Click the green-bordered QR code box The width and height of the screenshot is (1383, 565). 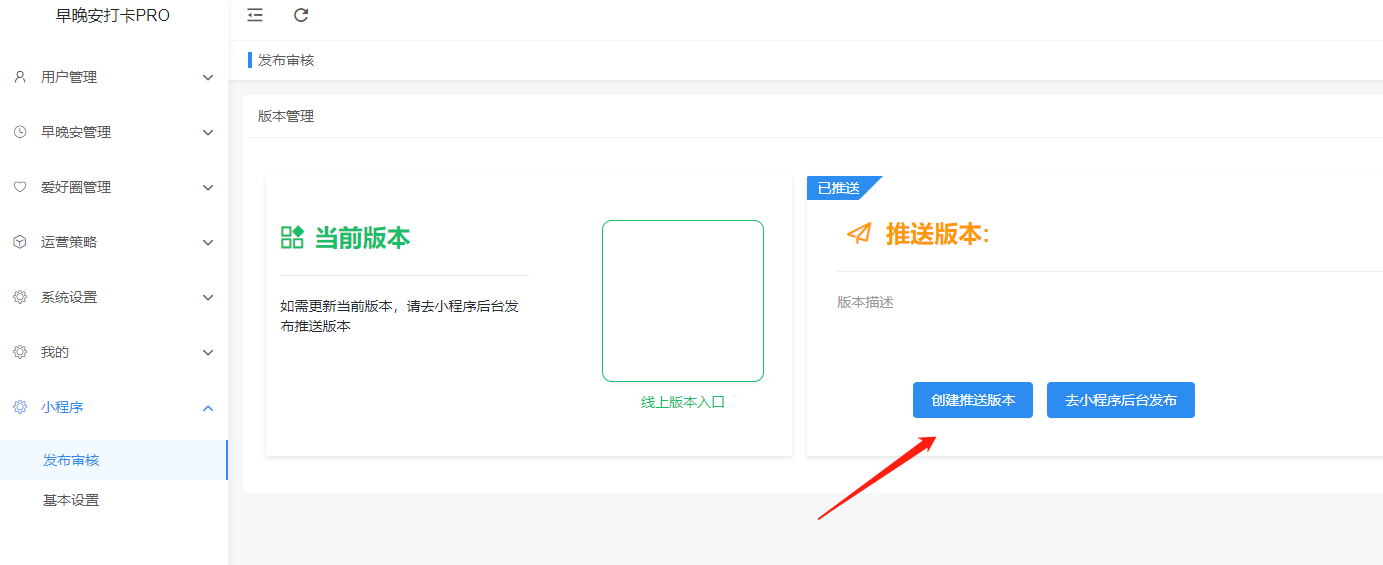pyautogui.click(x=683, y=301)
